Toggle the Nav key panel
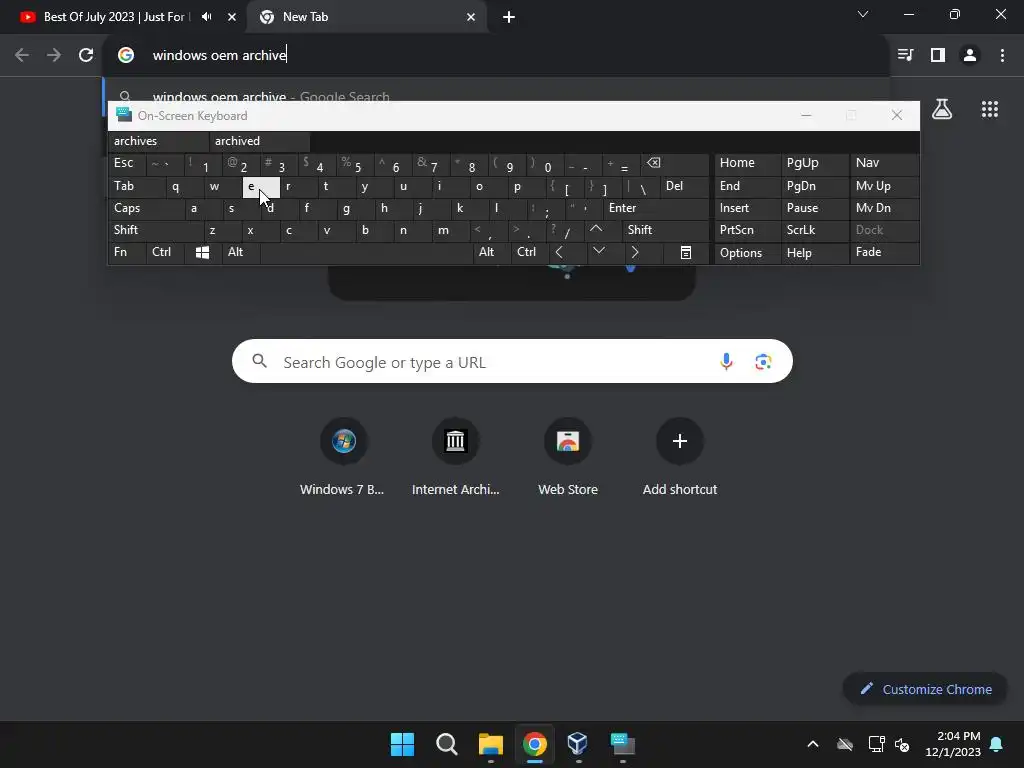Screen dimensions: 1024x768 885,163
